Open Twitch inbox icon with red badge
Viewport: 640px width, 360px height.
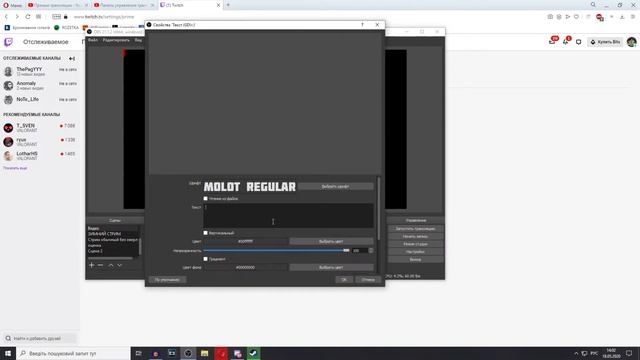553,41
